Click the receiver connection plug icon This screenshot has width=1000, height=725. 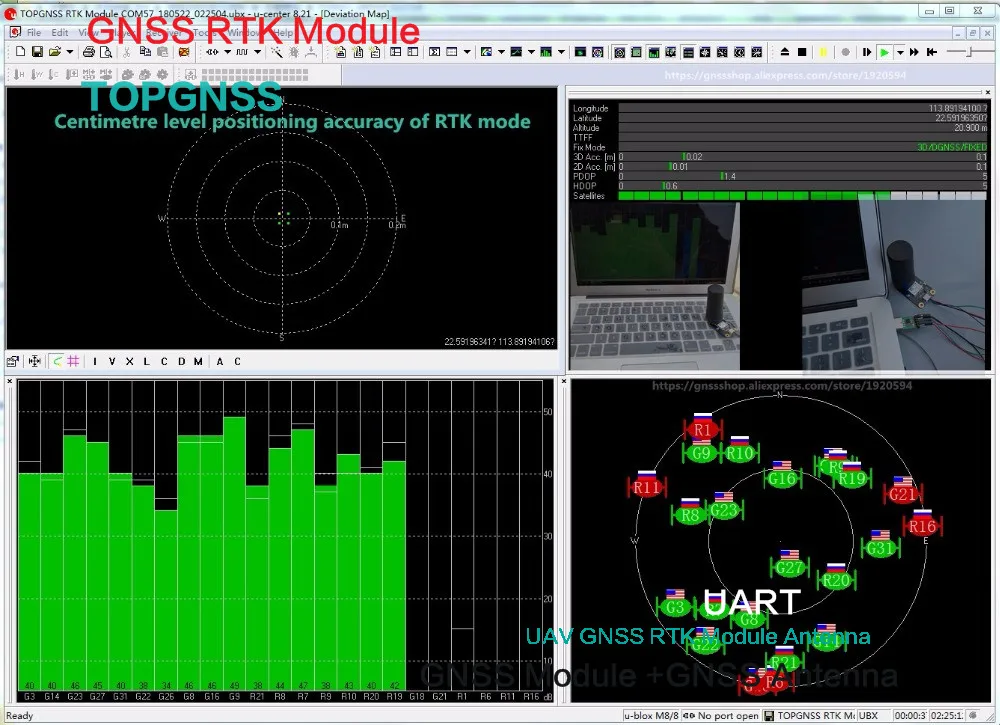pos(212,52)
